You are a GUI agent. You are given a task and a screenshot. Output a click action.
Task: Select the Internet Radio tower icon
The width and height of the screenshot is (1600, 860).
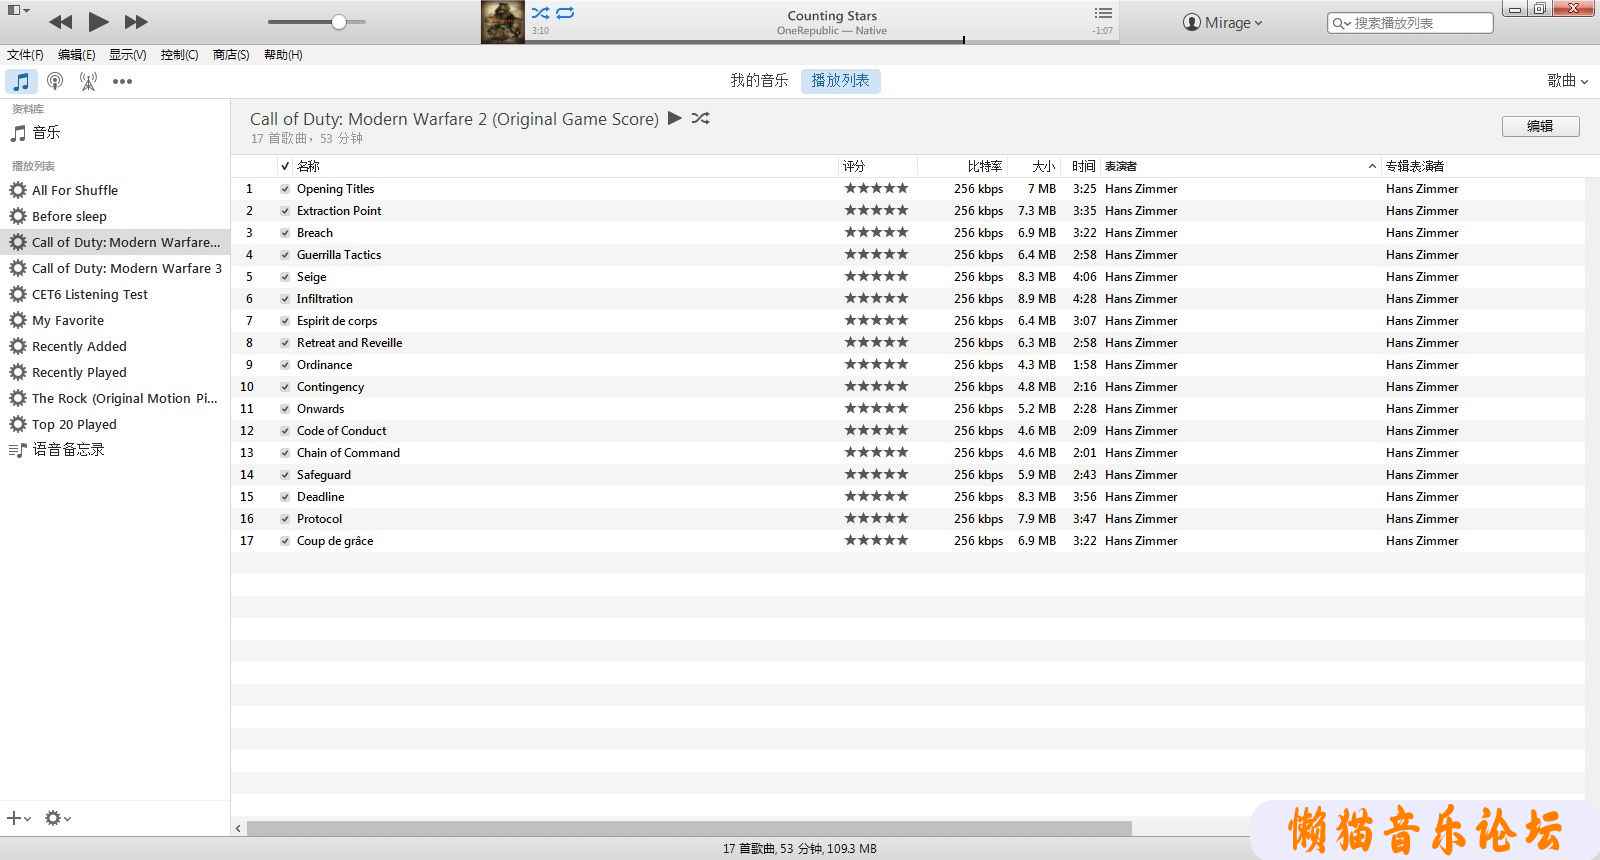pyautogui.click(x=89, y=81)
